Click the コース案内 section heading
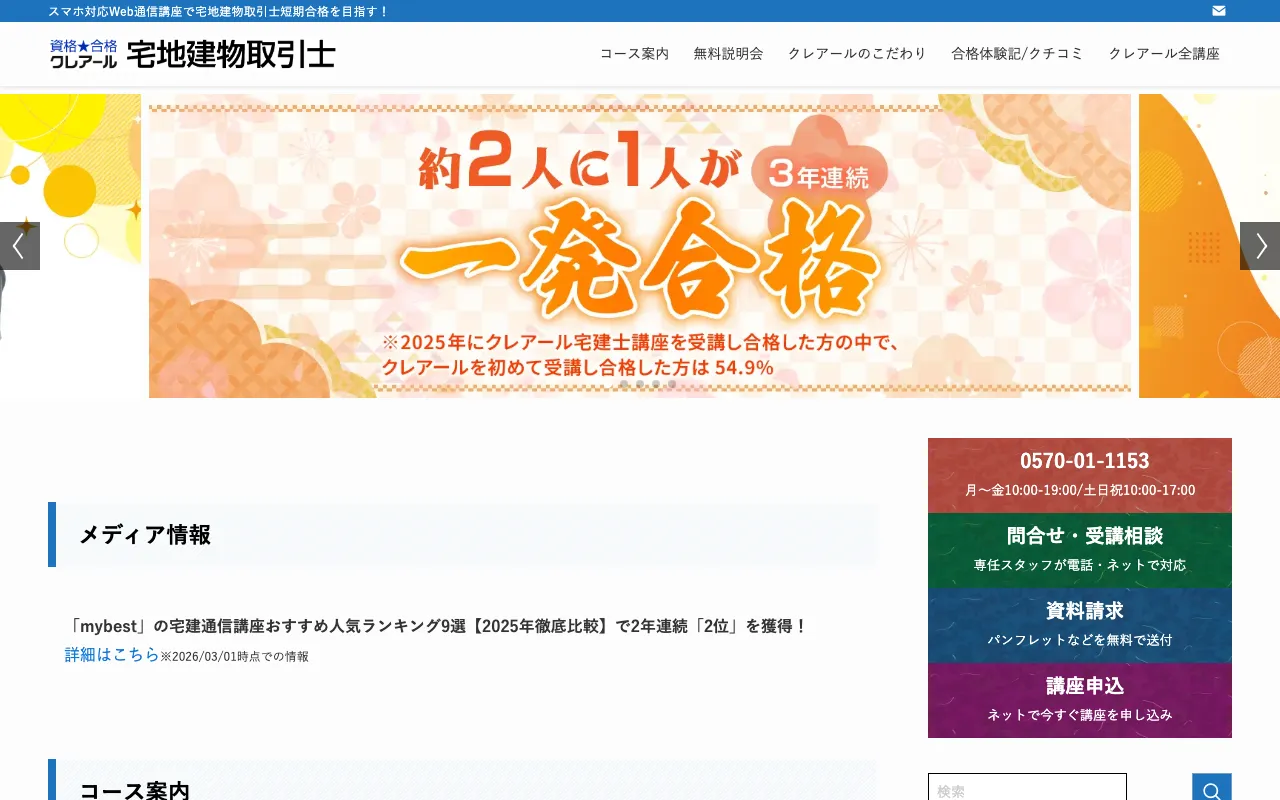The image size is (1280, 800). click(134, 790)
